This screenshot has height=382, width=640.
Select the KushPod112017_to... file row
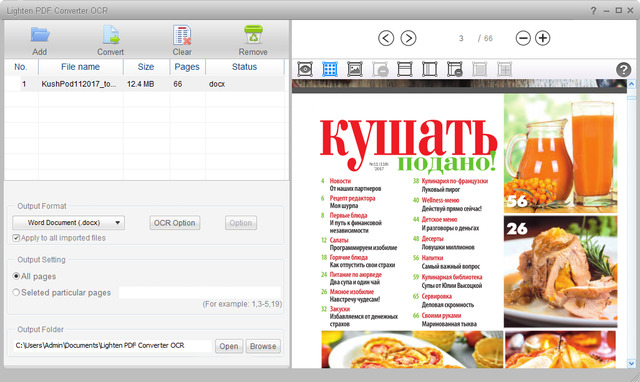[144, 84]
